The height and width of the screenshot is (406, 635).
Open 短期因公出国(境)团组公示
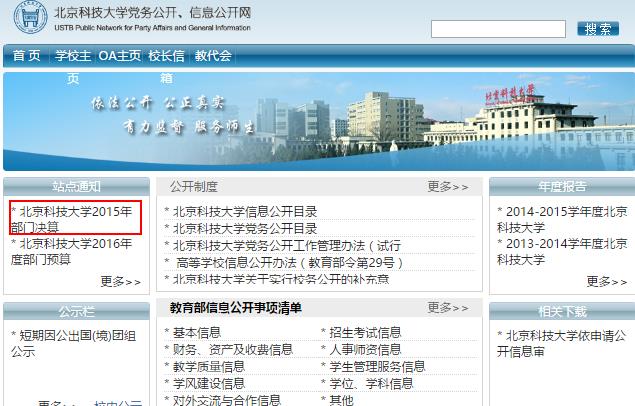point(73,344)
